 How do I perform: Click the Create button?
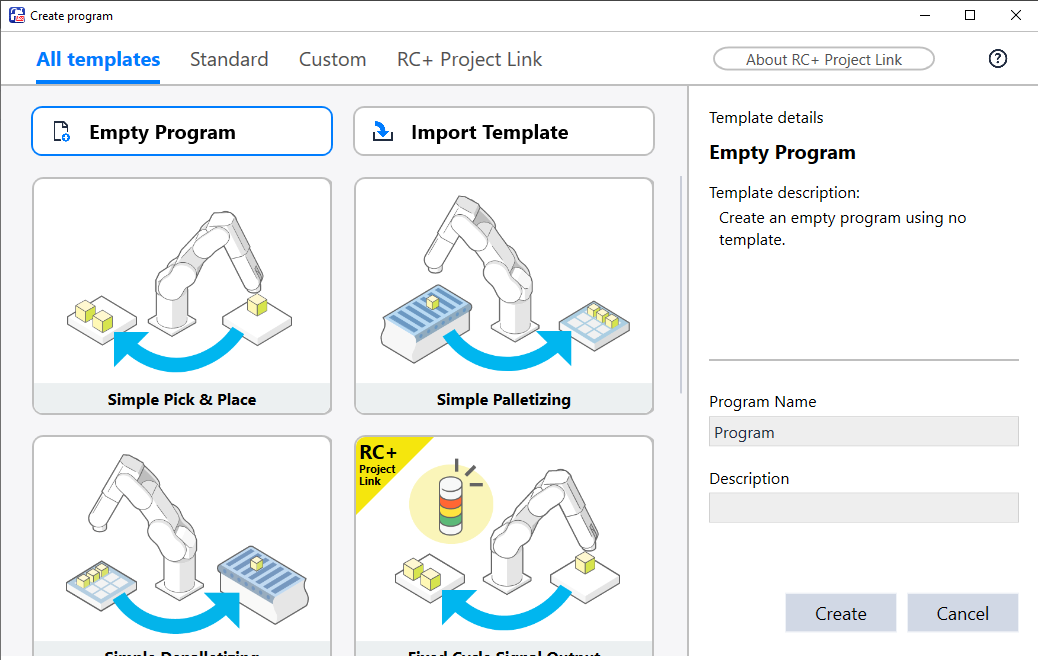click(840, 613)
